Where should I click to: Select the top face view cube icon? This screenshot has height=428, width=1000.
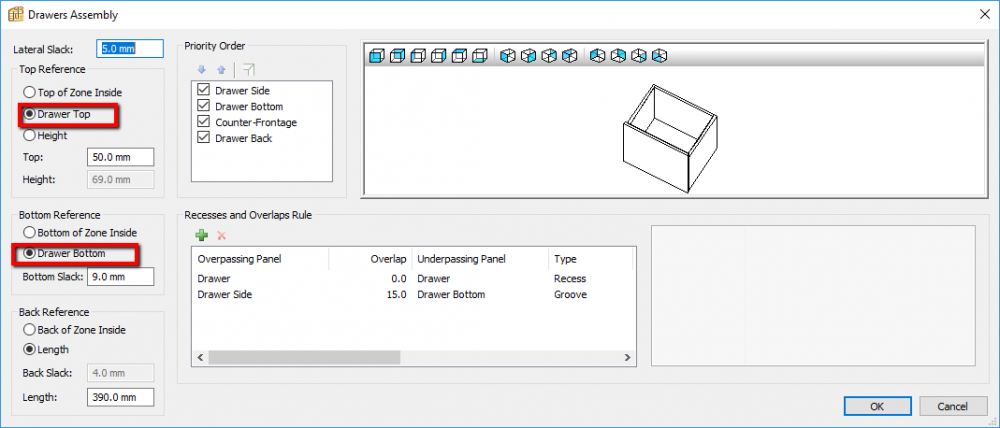point(459,56)
